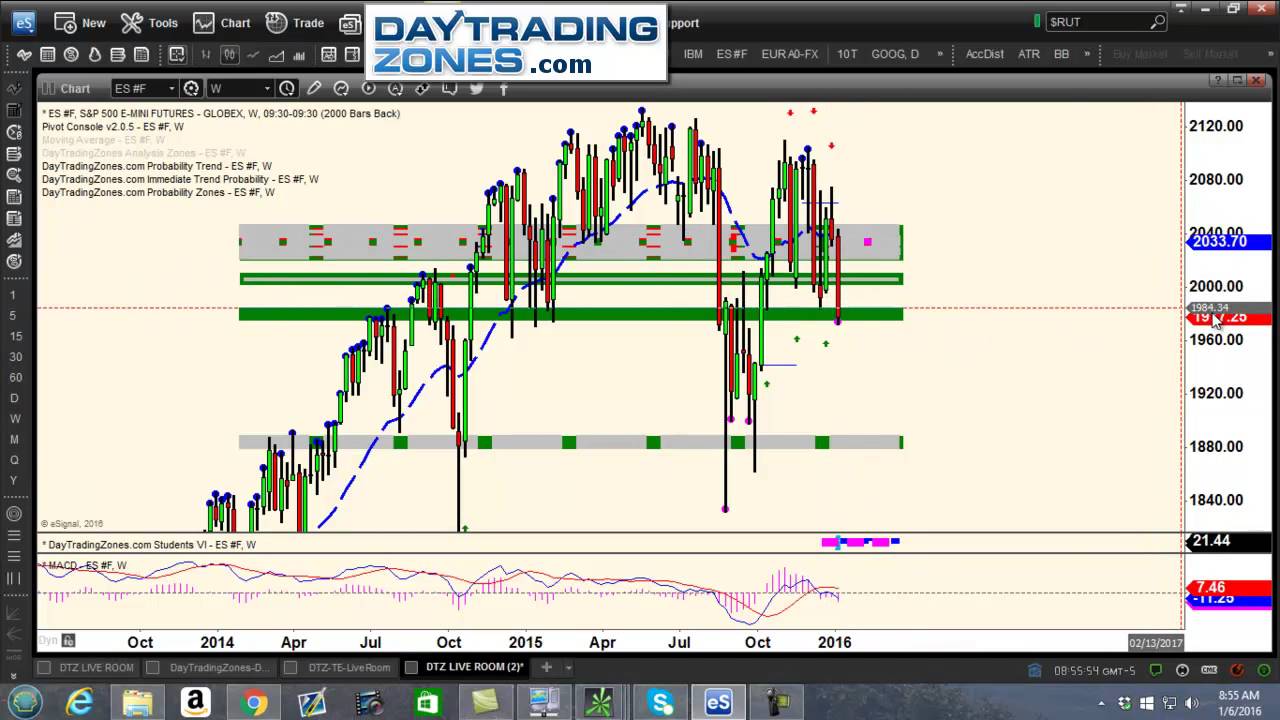Add a new page with plus tab
The image size is (1280, 720).
click(x=546, y=667)
